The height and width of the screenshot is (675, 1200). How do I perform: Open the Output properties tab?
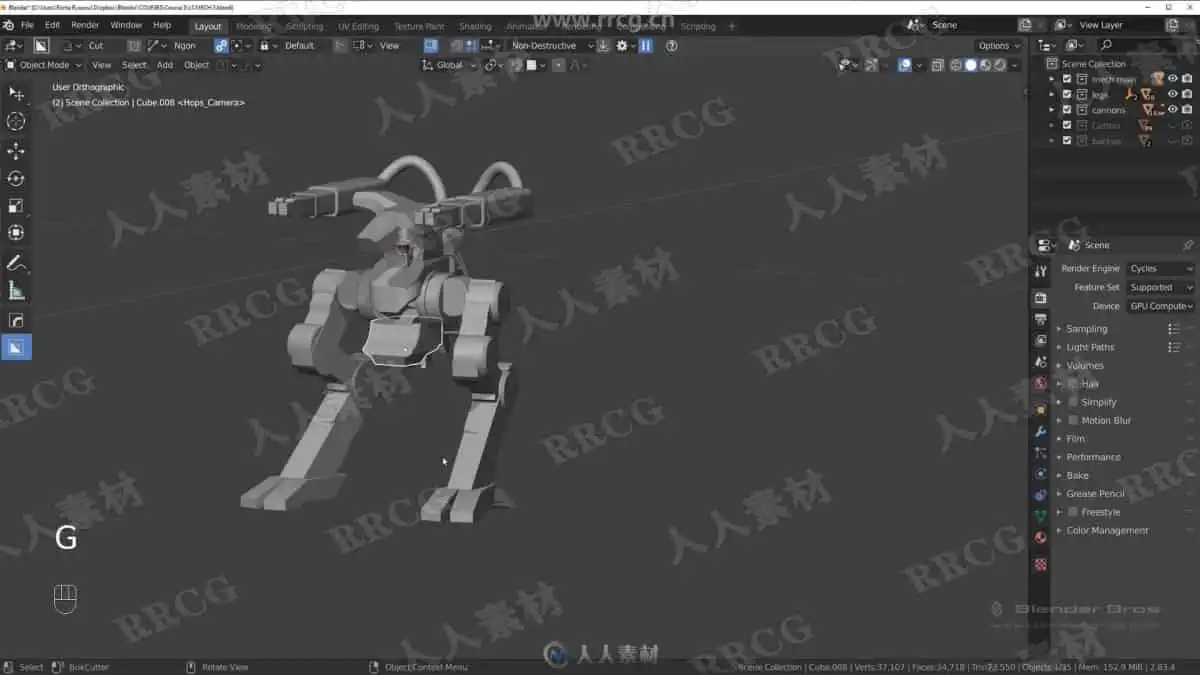[1041, 319]
